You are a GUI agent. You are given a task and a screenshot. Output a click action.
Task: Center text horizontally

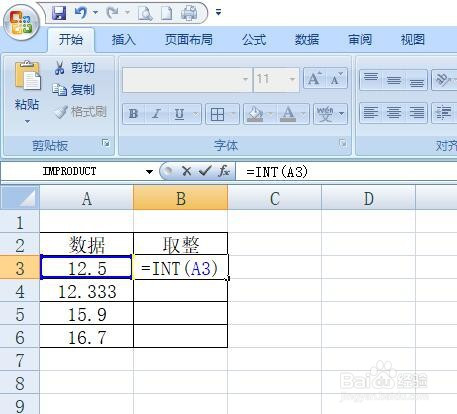394,113
